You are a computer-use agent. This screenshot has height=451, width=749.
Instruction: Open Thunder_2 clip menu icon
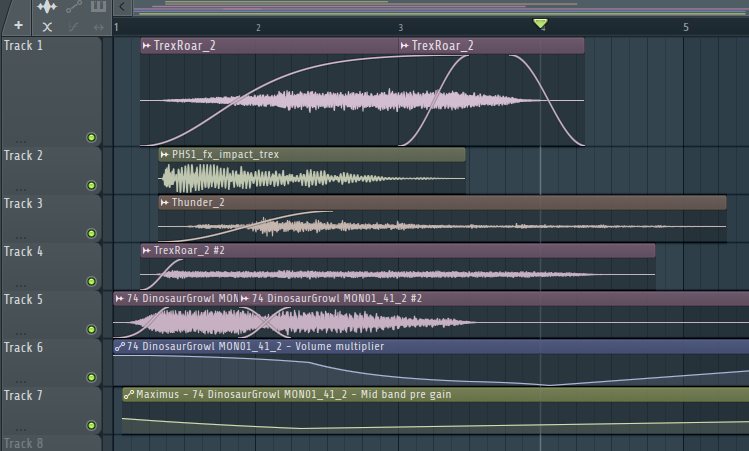pos(164,203)
